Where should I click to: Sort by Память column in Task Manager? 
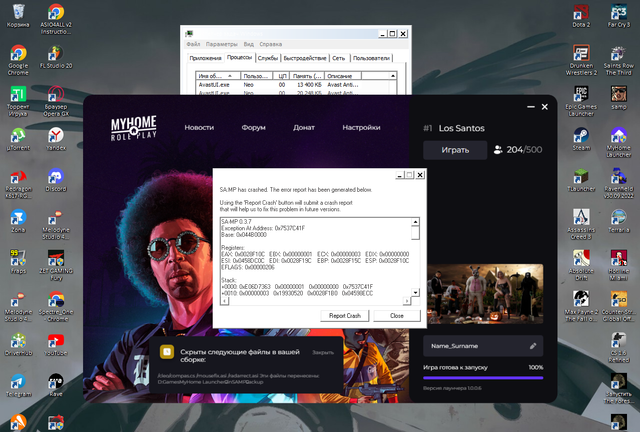click(x=307, y=76)
